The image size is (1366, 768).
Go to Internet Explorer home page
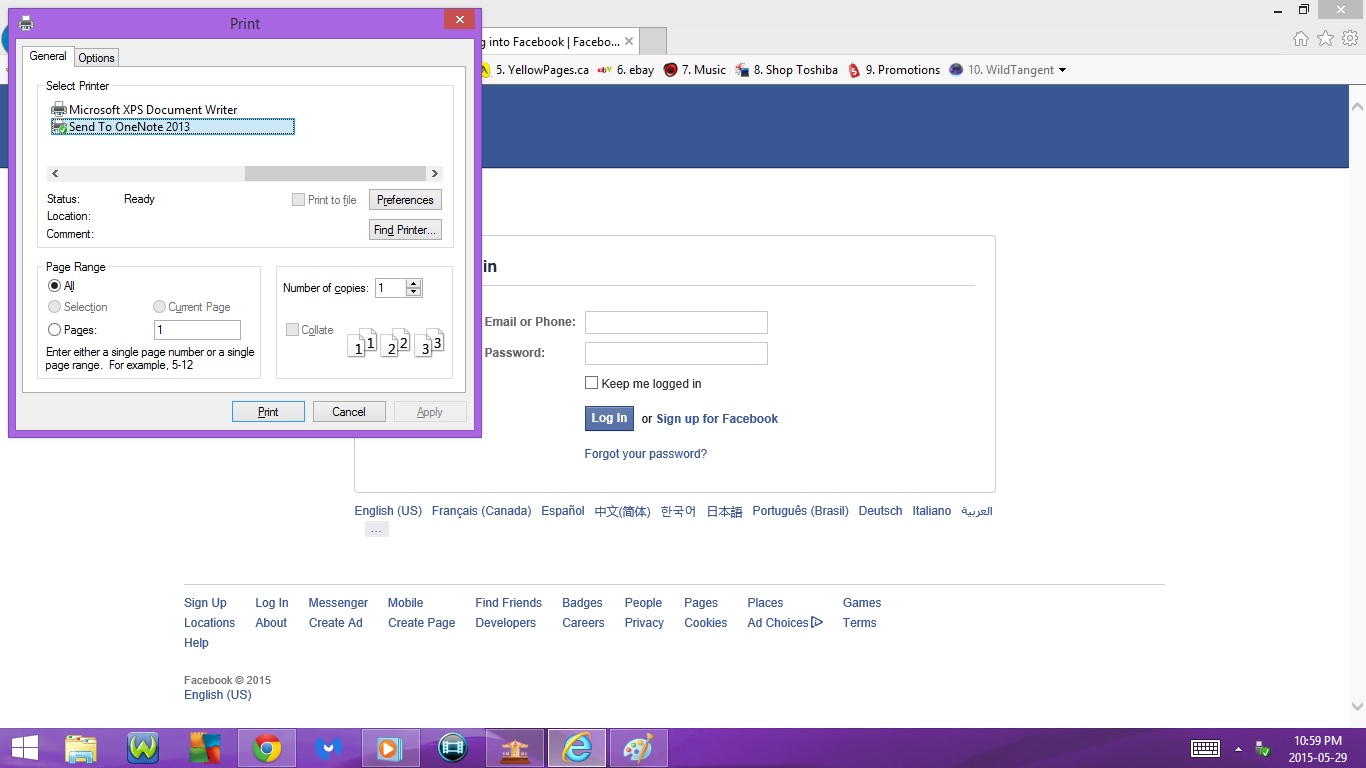(x=1300, y=39)
